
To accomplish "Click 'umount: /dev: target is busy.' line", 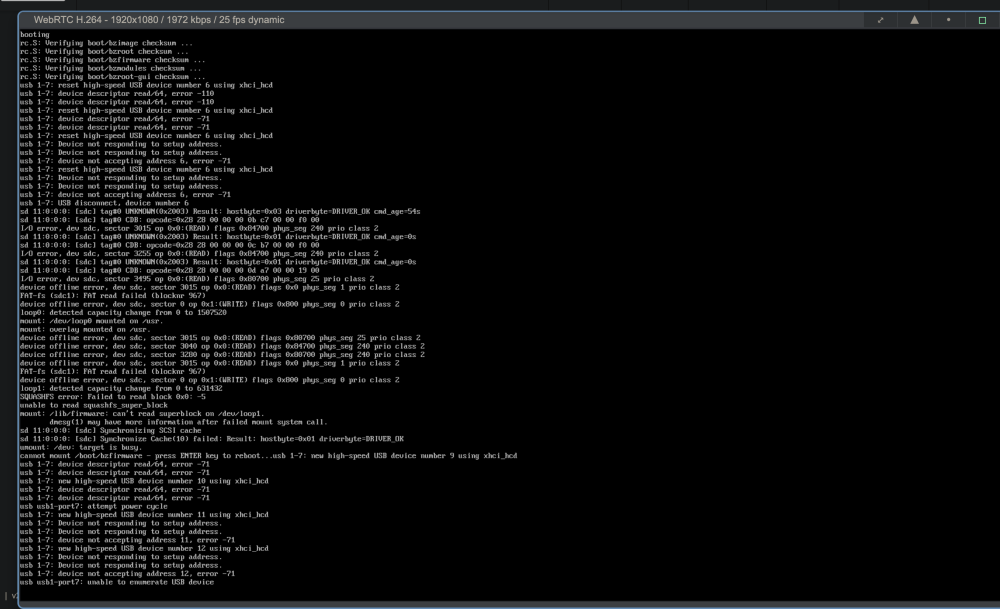I will pos(80,447).
